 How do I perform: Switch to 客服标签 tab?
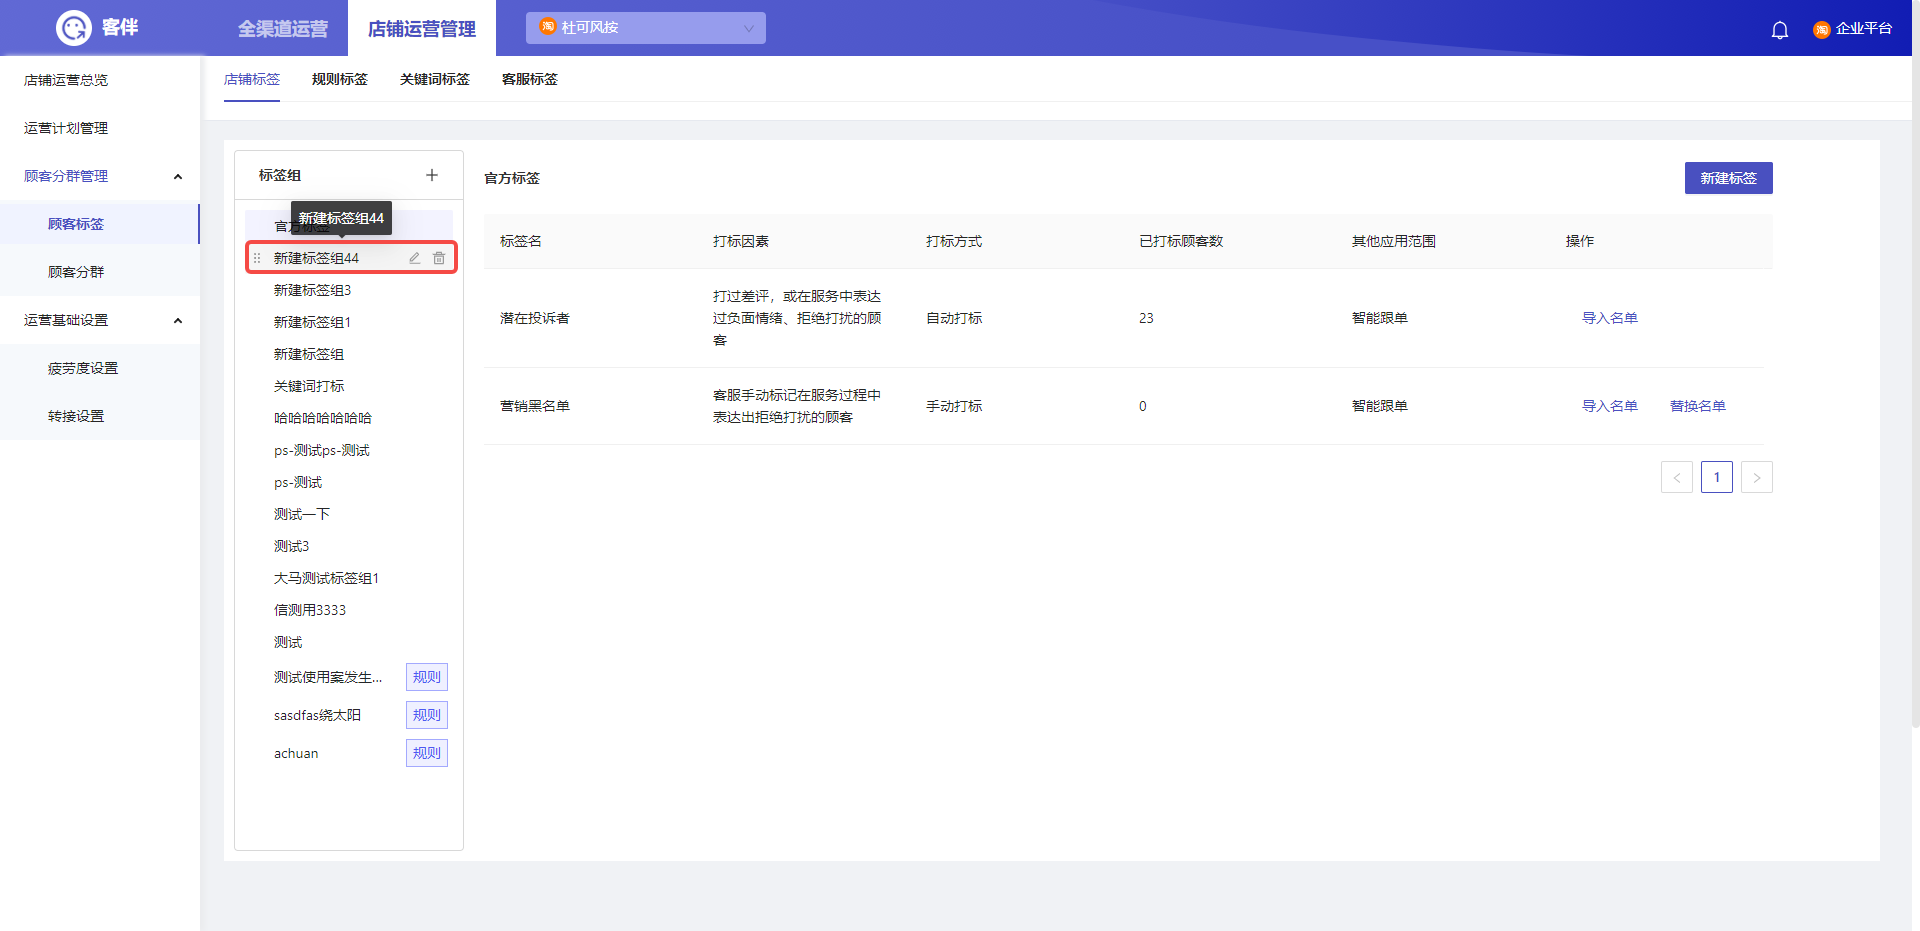[530, 79]
